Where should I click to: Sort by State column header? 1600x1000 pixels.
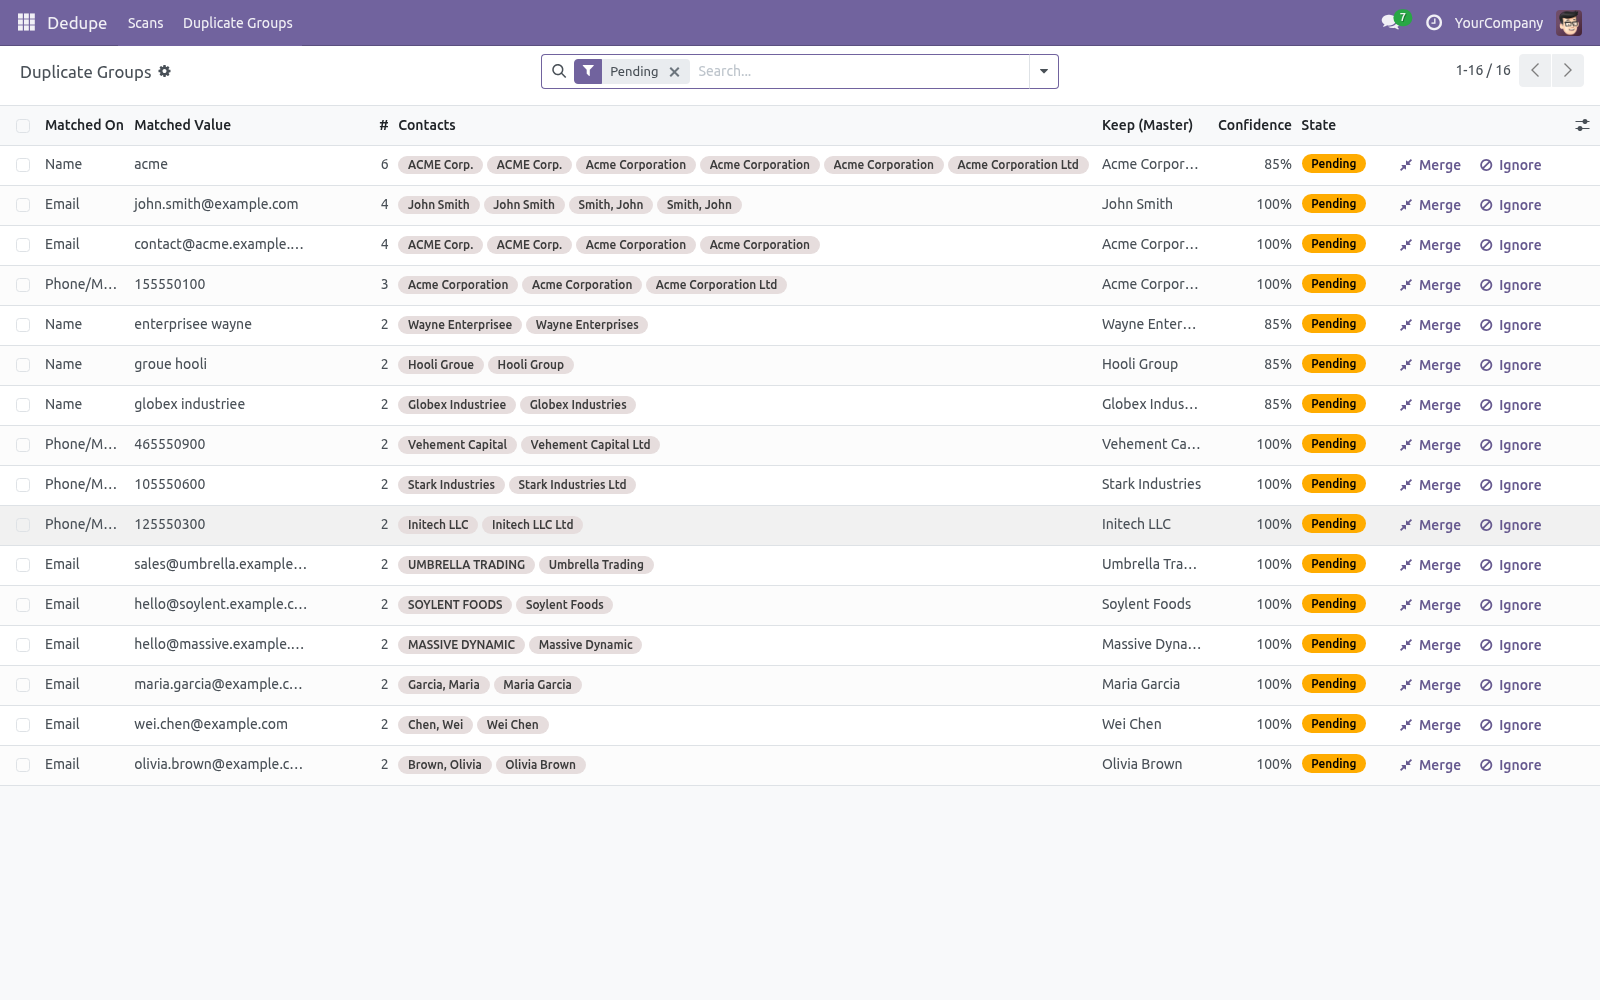pyautogui.click(x=1318, y=125)
